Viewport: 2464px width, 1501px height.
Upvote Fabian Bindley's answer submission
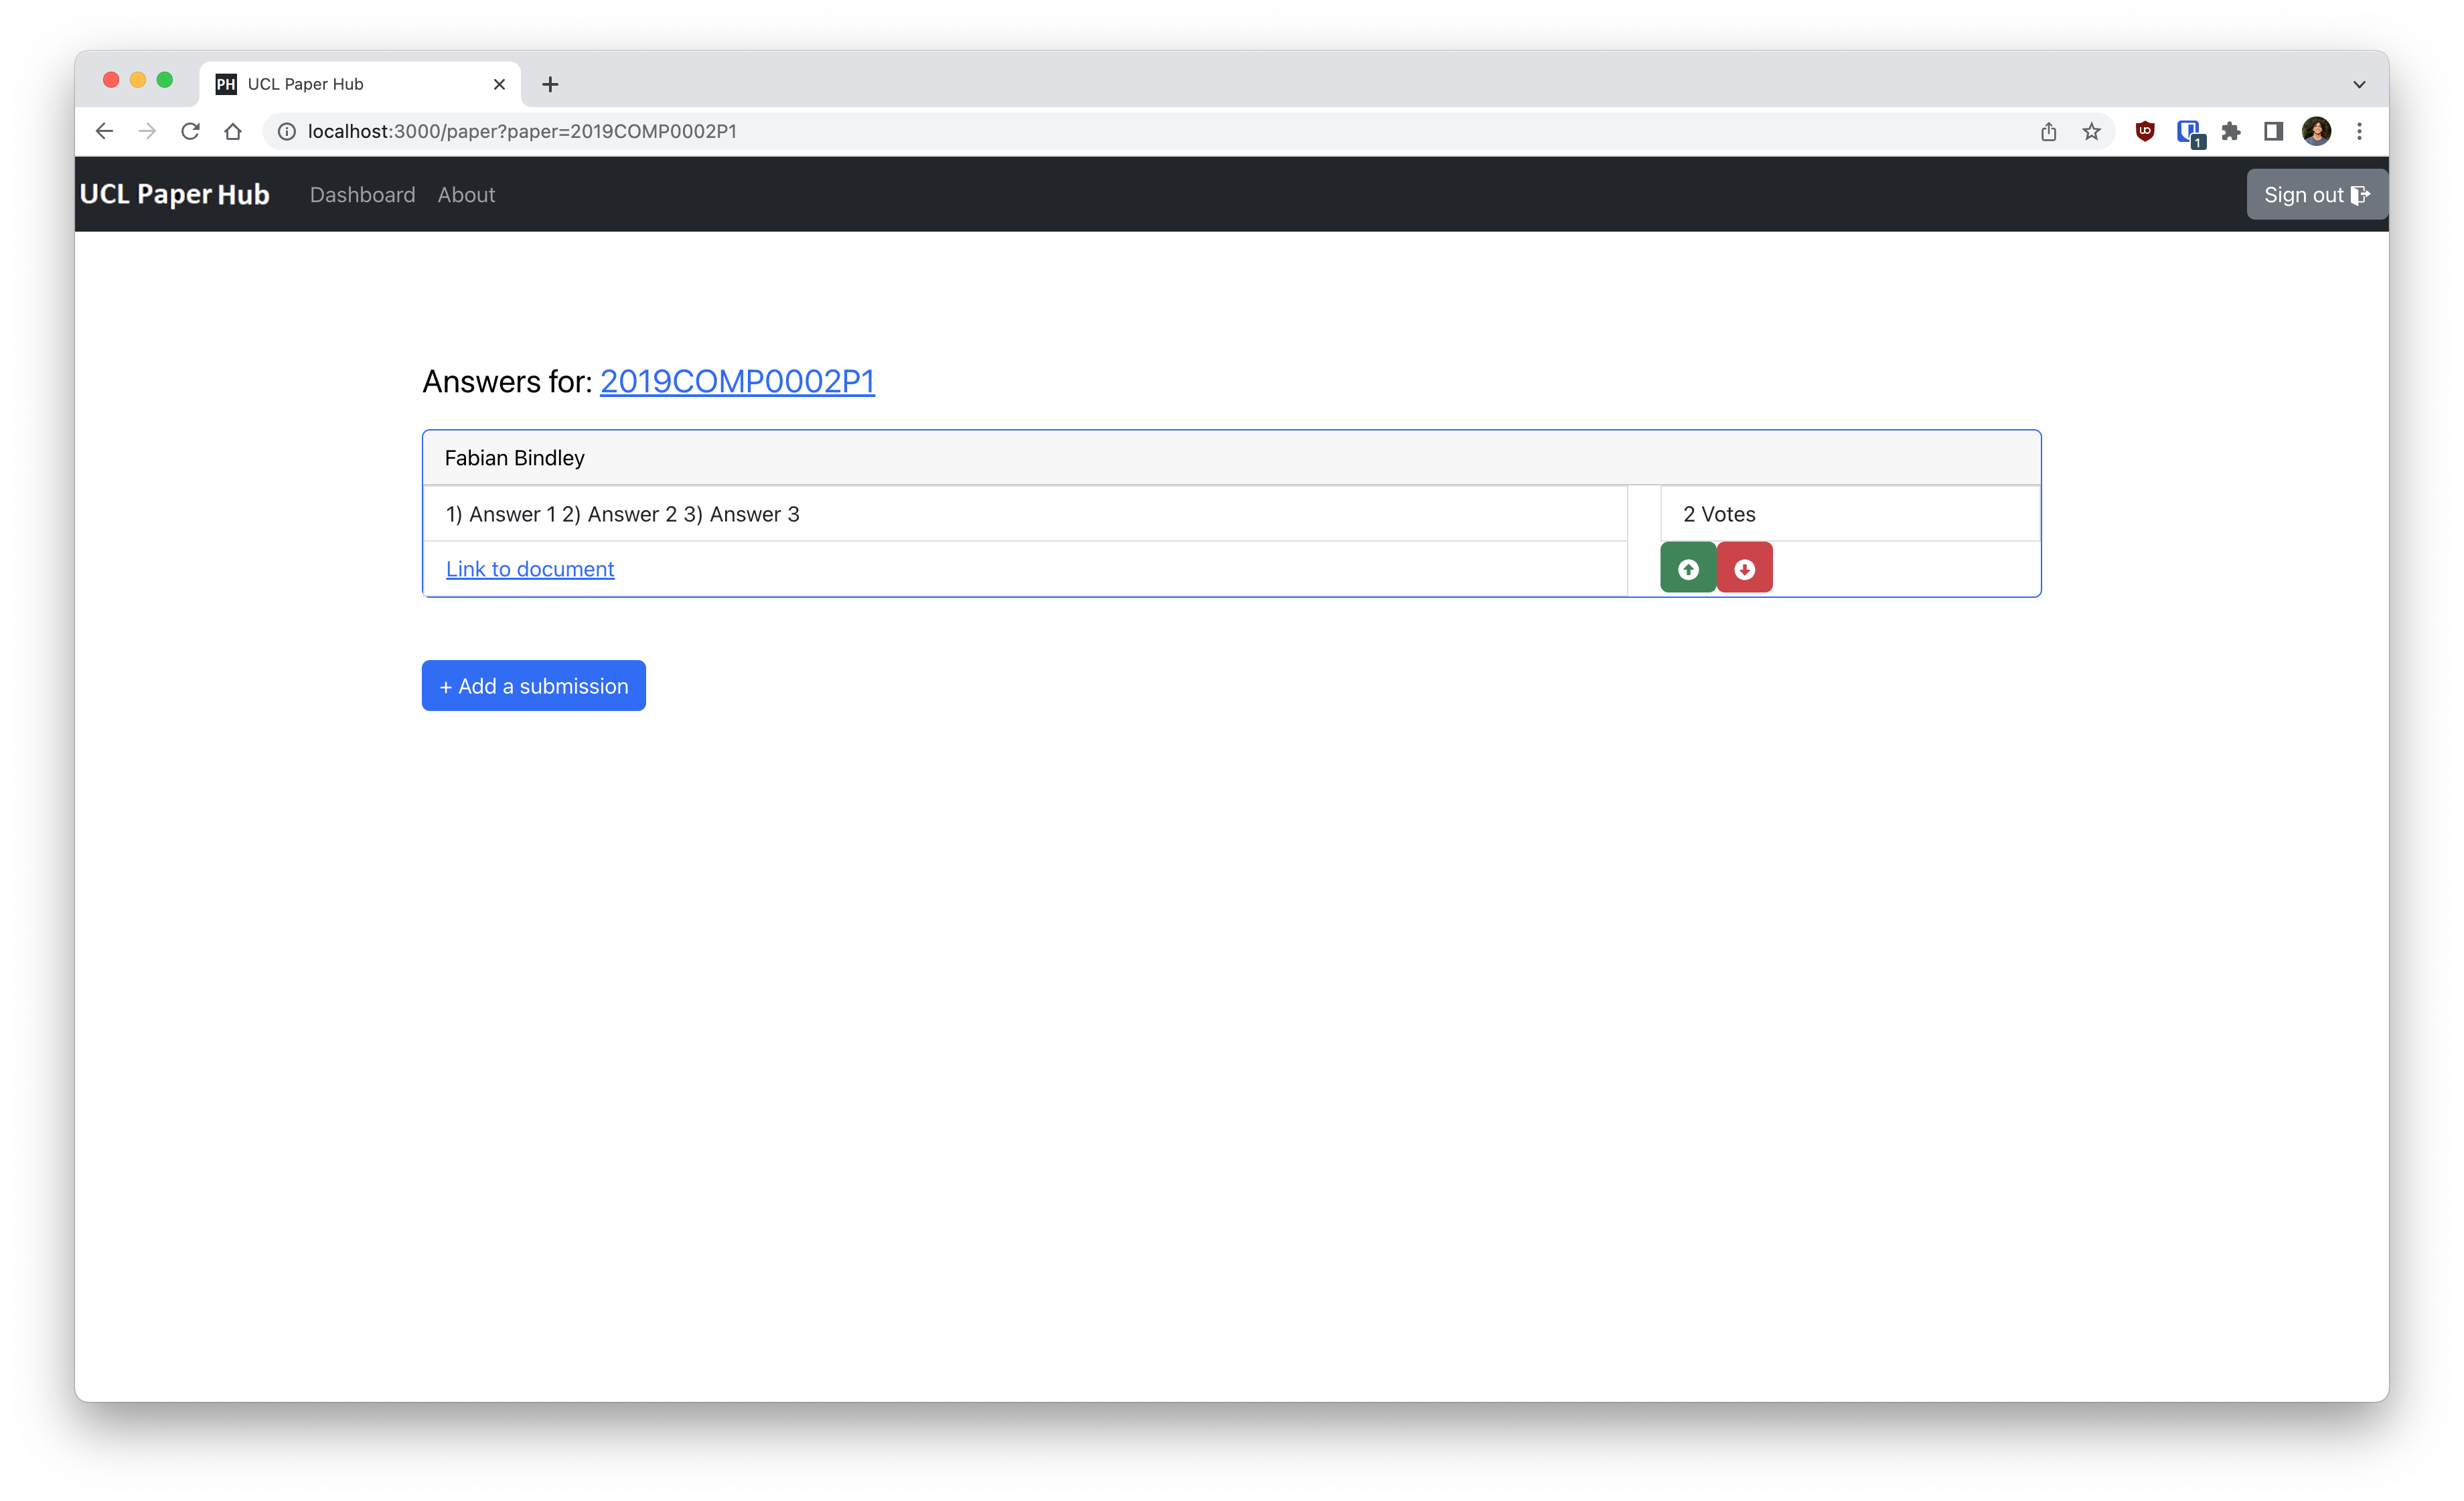[x=1687, y=568]
